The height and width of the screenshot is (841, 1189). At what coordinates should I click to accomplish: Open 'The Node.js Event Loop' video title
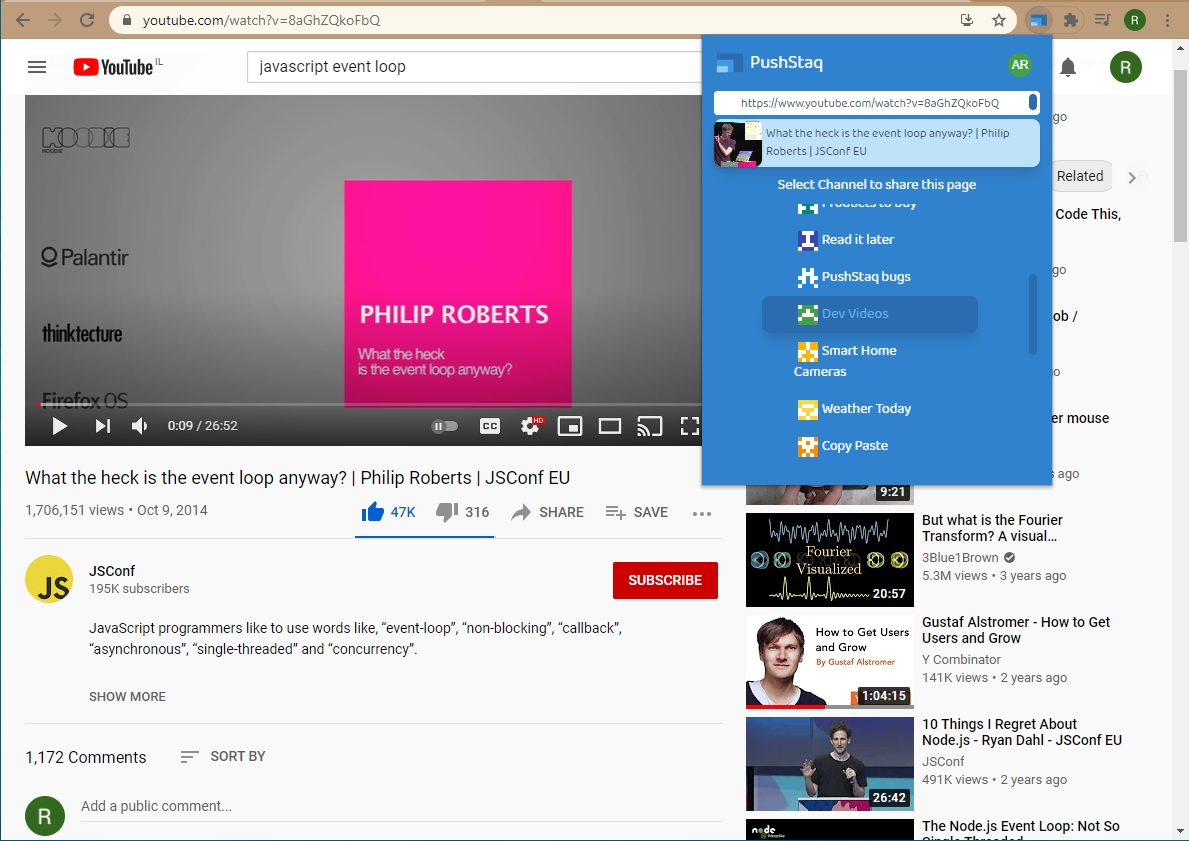(1021, 830)
